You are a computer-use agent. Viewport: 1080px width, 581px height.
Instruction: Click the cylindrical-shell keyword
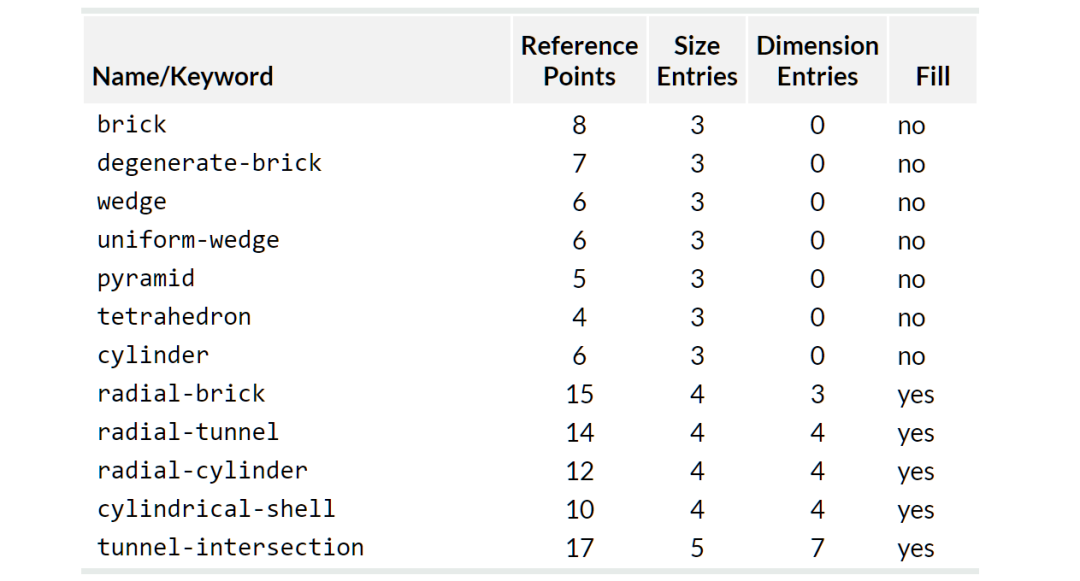tap(216, 509)
